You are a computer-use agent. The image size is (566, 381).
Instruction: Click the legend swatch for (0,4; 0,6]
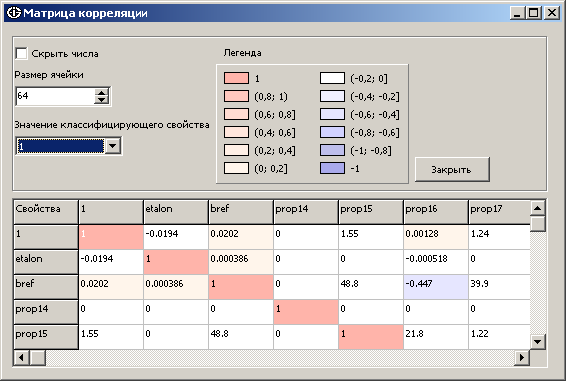[236, 132]
